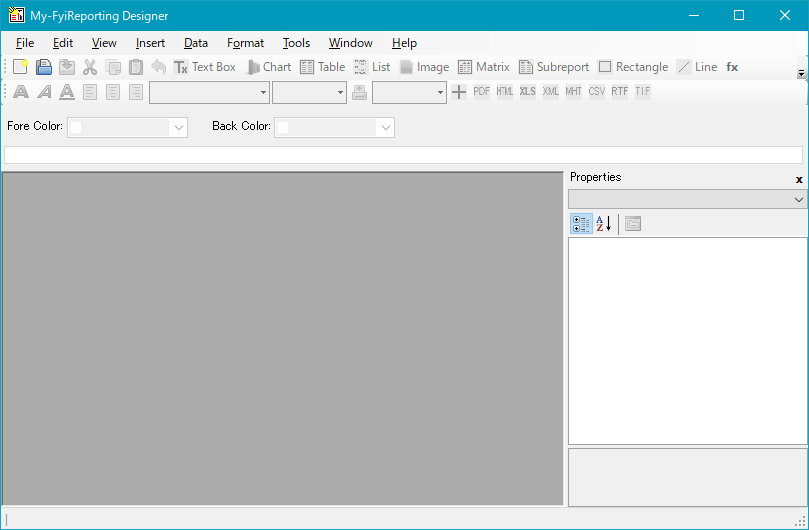Open the Fore Color dropdown
The width and height of the screenshot is (809, 530).
point(179,127)
